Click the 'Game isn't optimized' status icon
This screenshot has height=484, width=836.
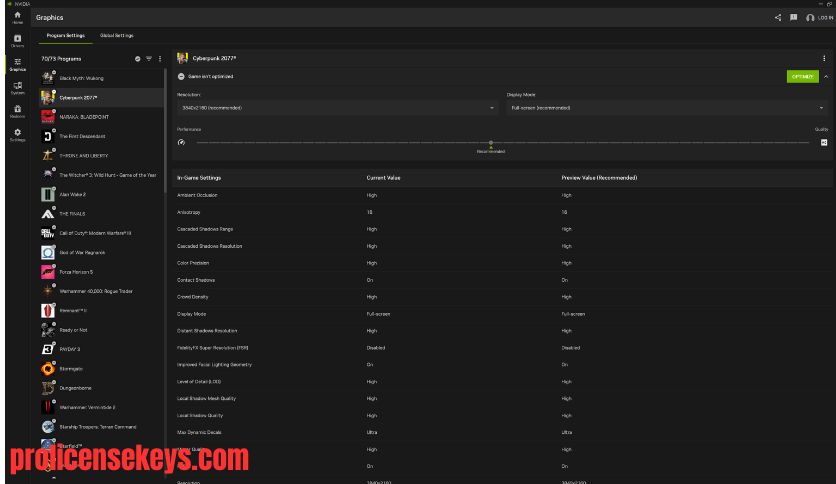181,77
